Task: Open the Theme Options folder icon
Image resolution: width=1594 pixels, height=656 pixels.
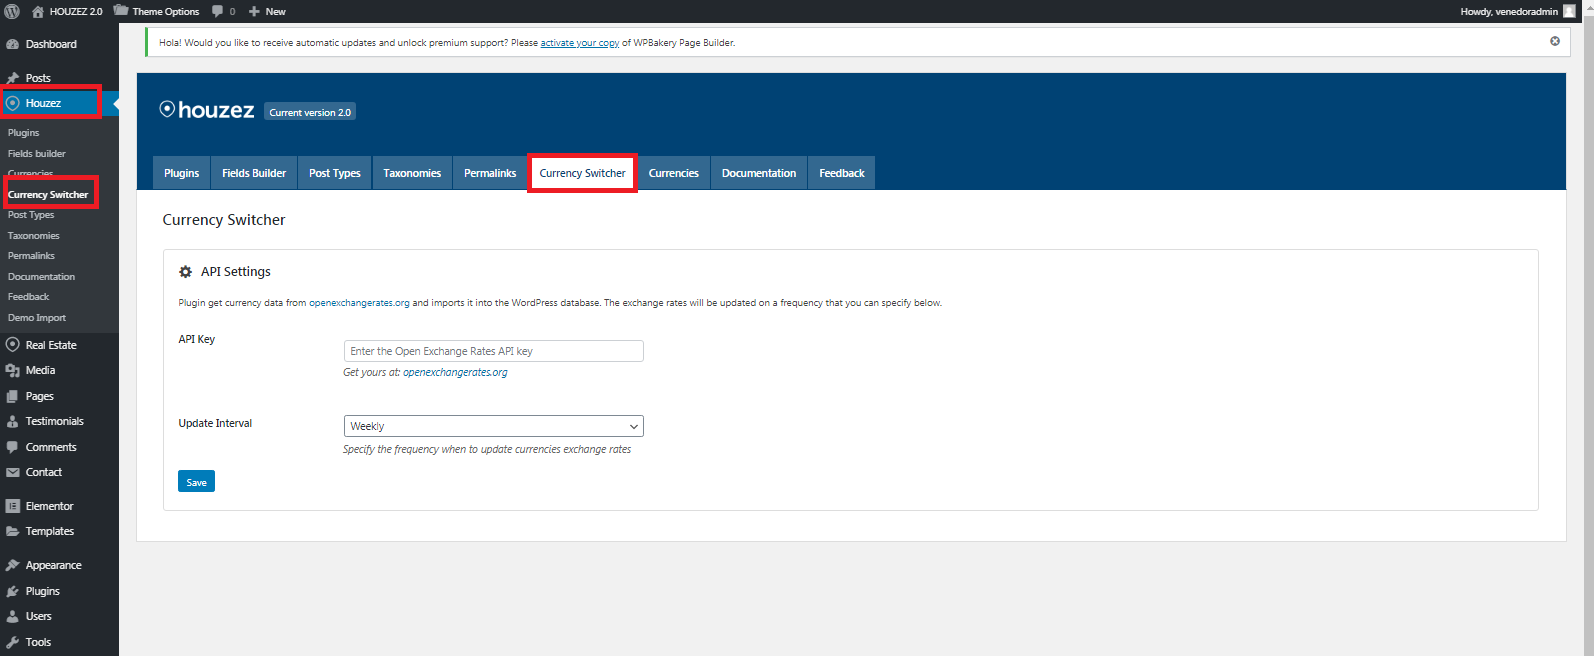Action: pos(121,11)
